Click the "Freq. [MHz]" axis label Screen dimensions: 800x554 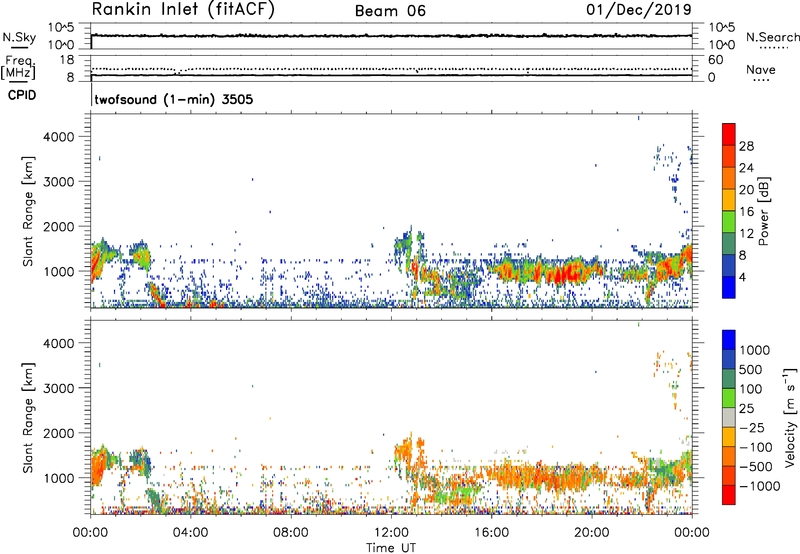coord(19,67)
